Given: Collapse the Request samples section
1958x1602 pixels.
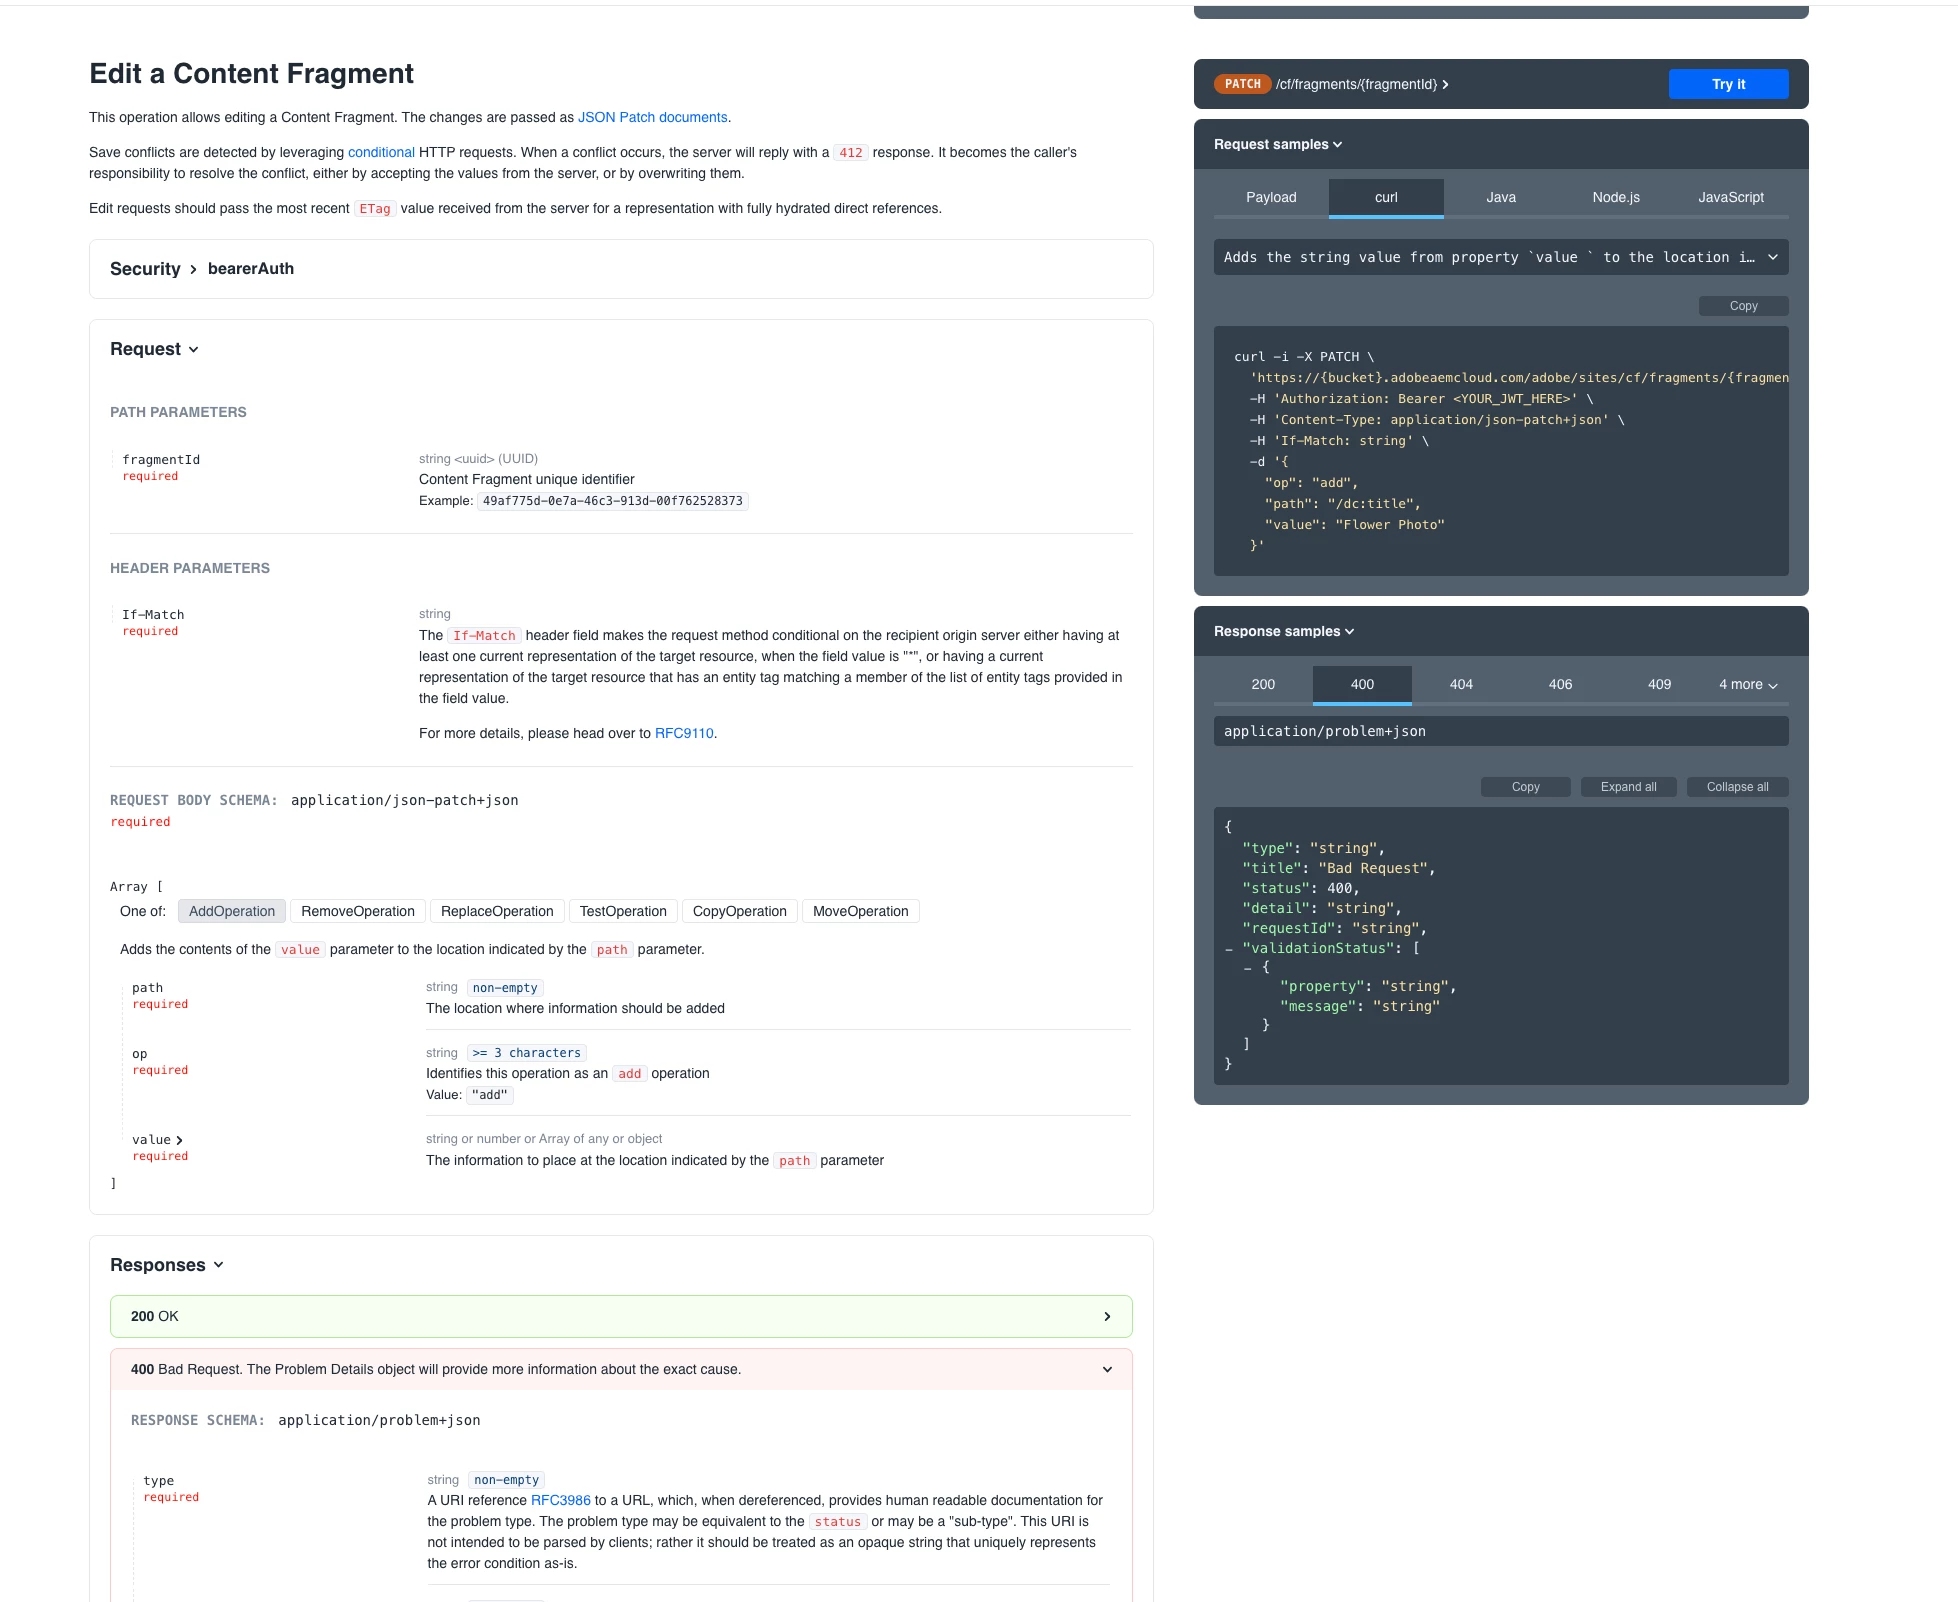Looking at the screenshot, I should click(x=1277, y=145).
